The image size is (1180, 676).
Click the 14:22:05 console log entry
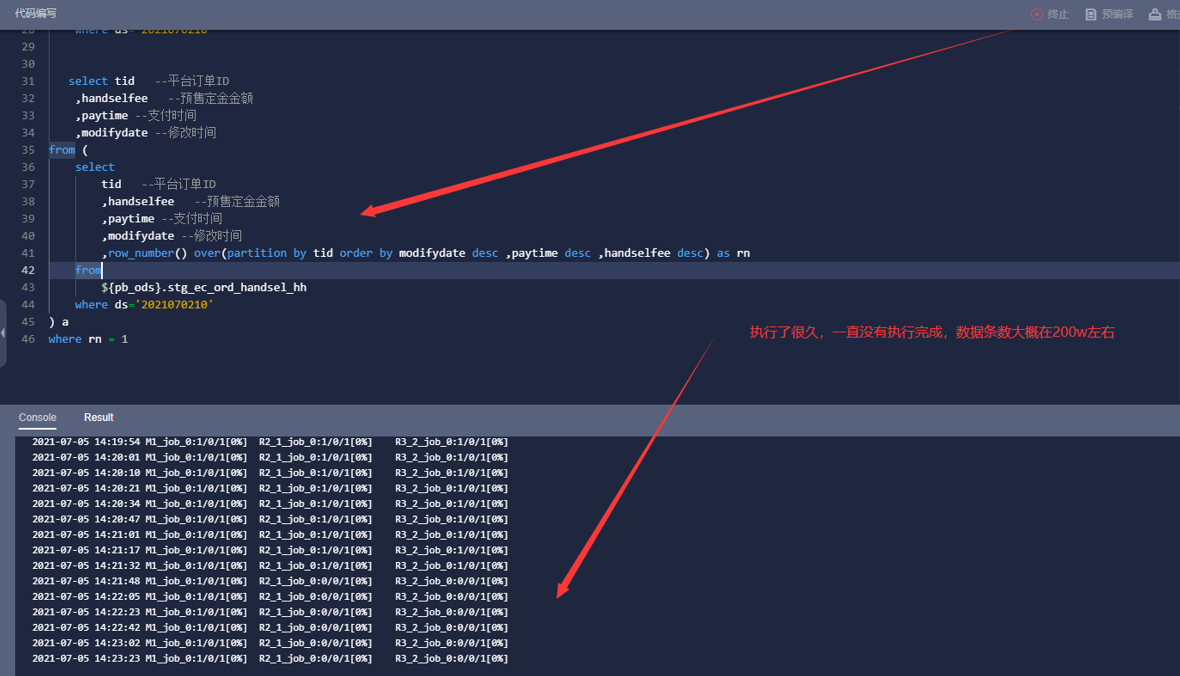pos(269,597)
